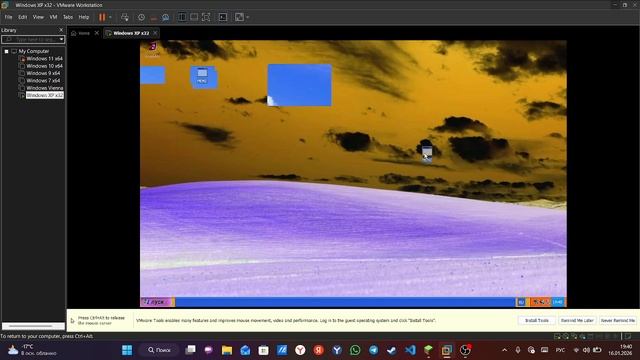The width and height of the screenshot is (640, 360).
Task: Open OBS Studio from the host taskbar
Action: (x=465, y=350)
